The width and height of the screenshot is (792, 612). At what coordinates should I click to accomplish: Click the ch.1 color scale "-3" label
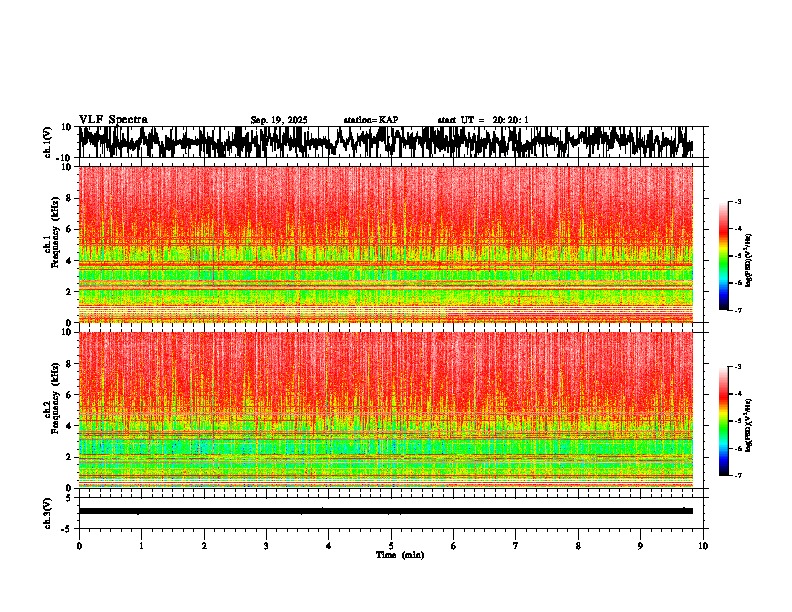(x=737, y=202)
